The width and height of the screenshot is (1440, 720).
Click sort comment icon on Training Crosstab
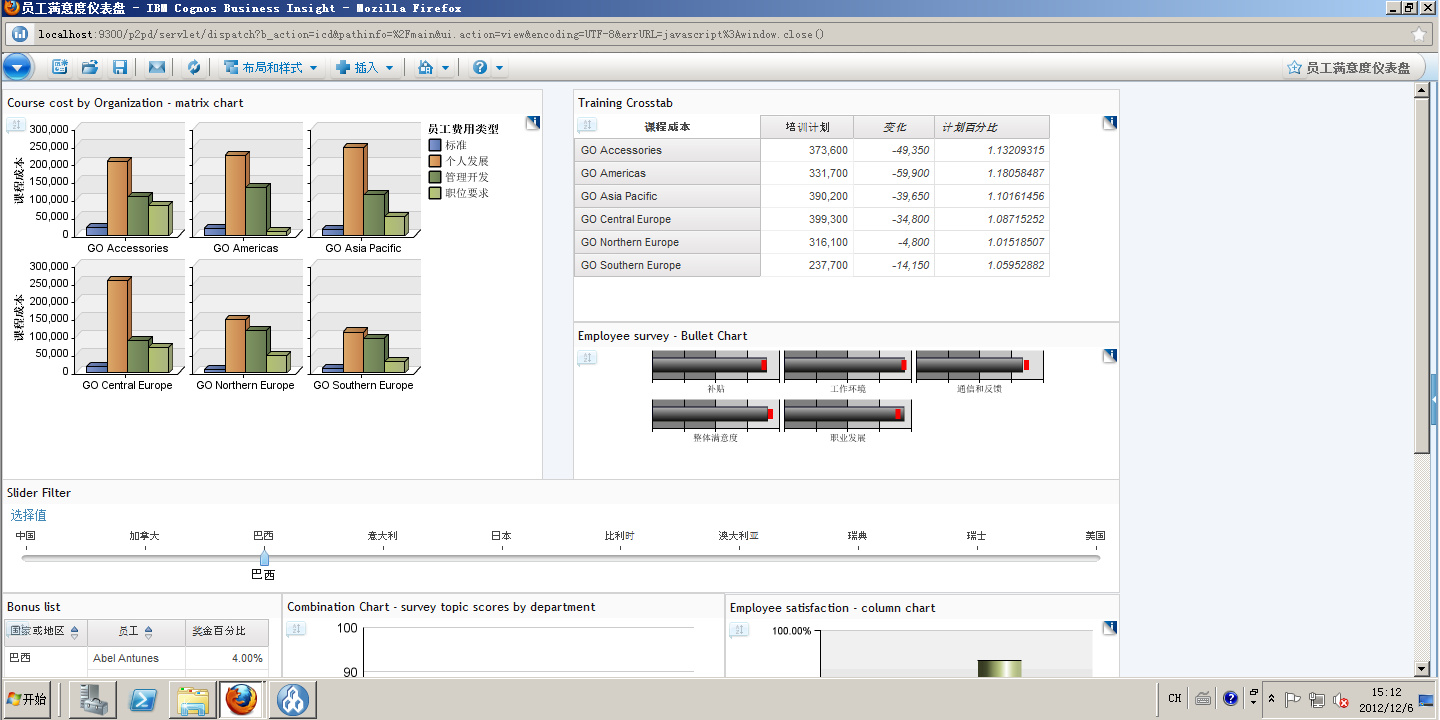pos(587,126)
